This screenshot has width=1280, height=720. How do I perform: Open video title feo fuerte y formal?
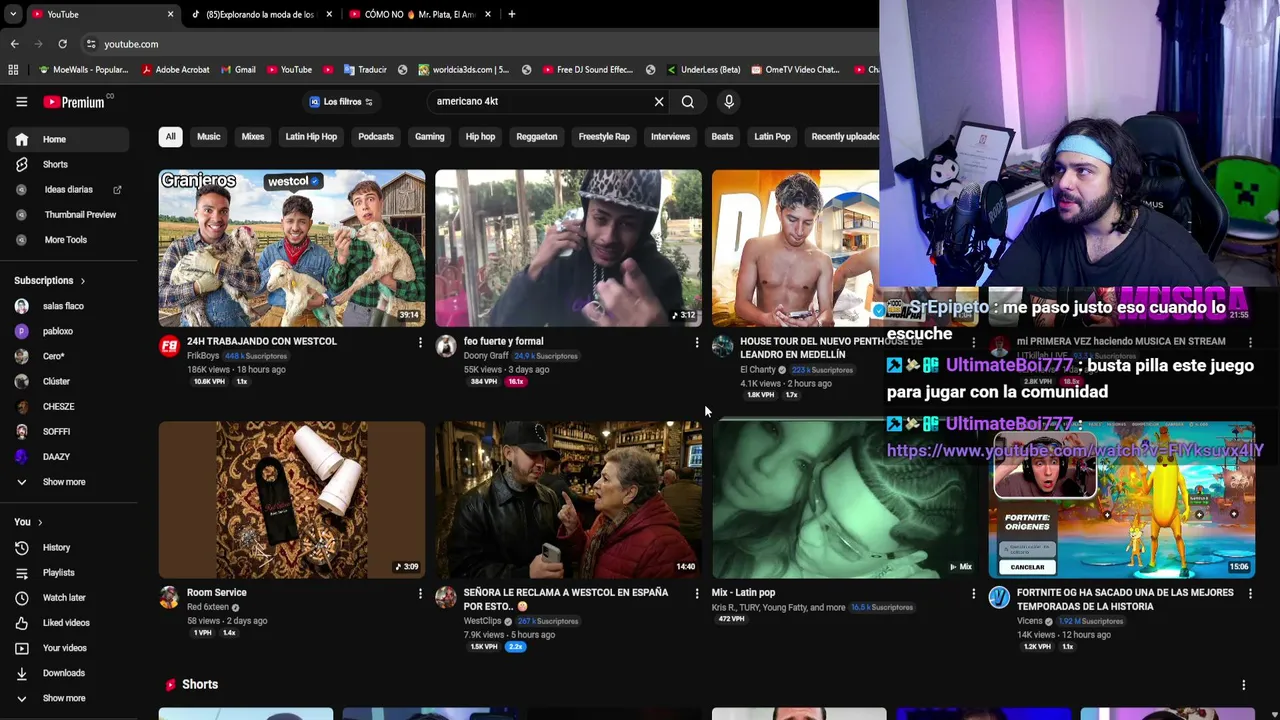pyautogui.click(x=503, y=341)
